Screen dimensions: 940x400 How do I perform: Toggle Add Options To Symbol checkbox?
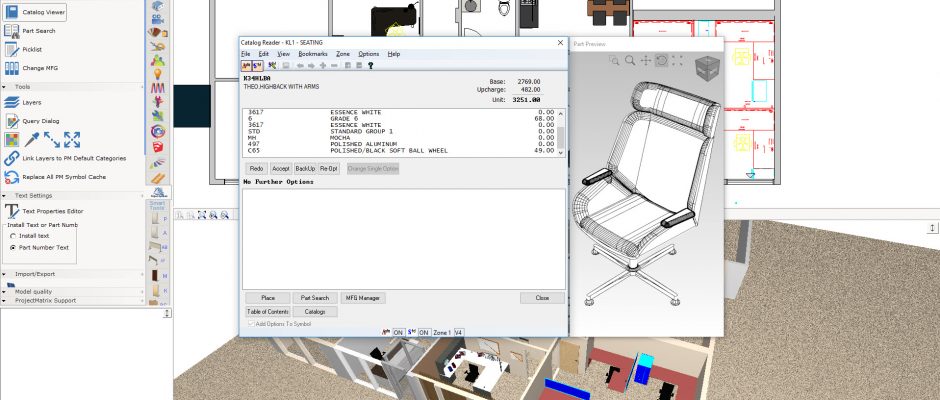pos(250,324)
